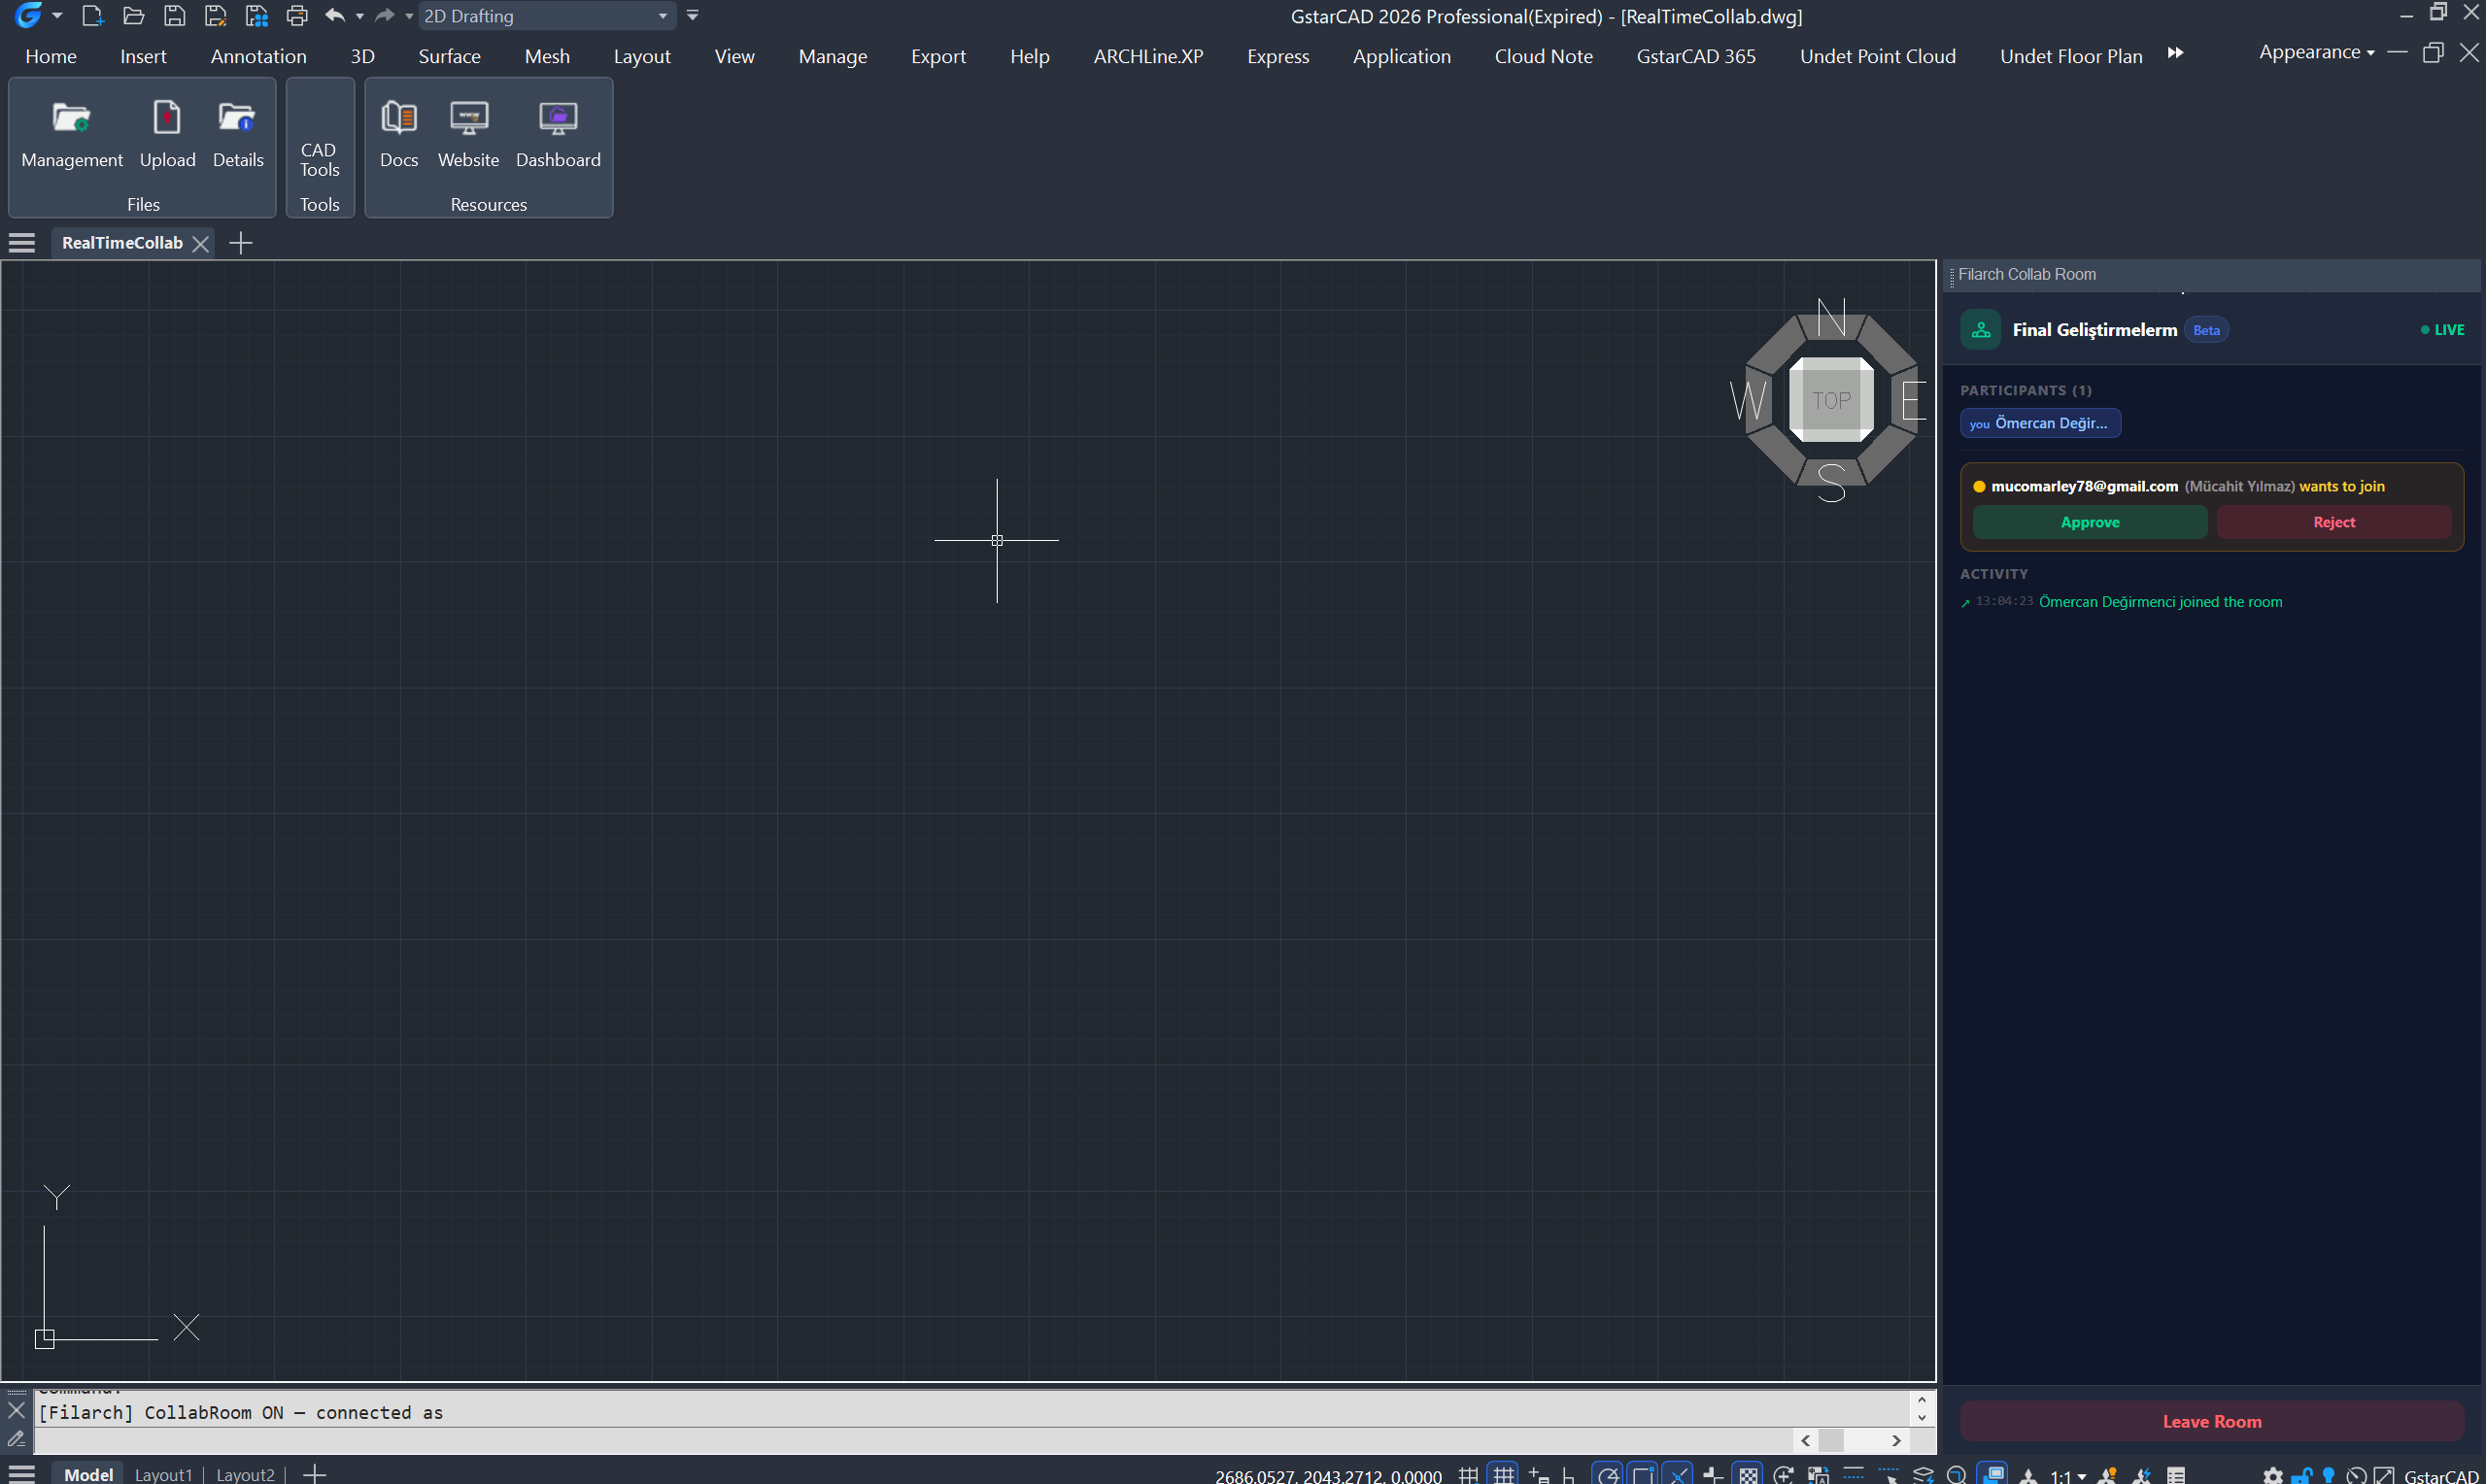Reject the join request
The height and width of the screenshot is (1484, 2486).
pos(2333,522)
